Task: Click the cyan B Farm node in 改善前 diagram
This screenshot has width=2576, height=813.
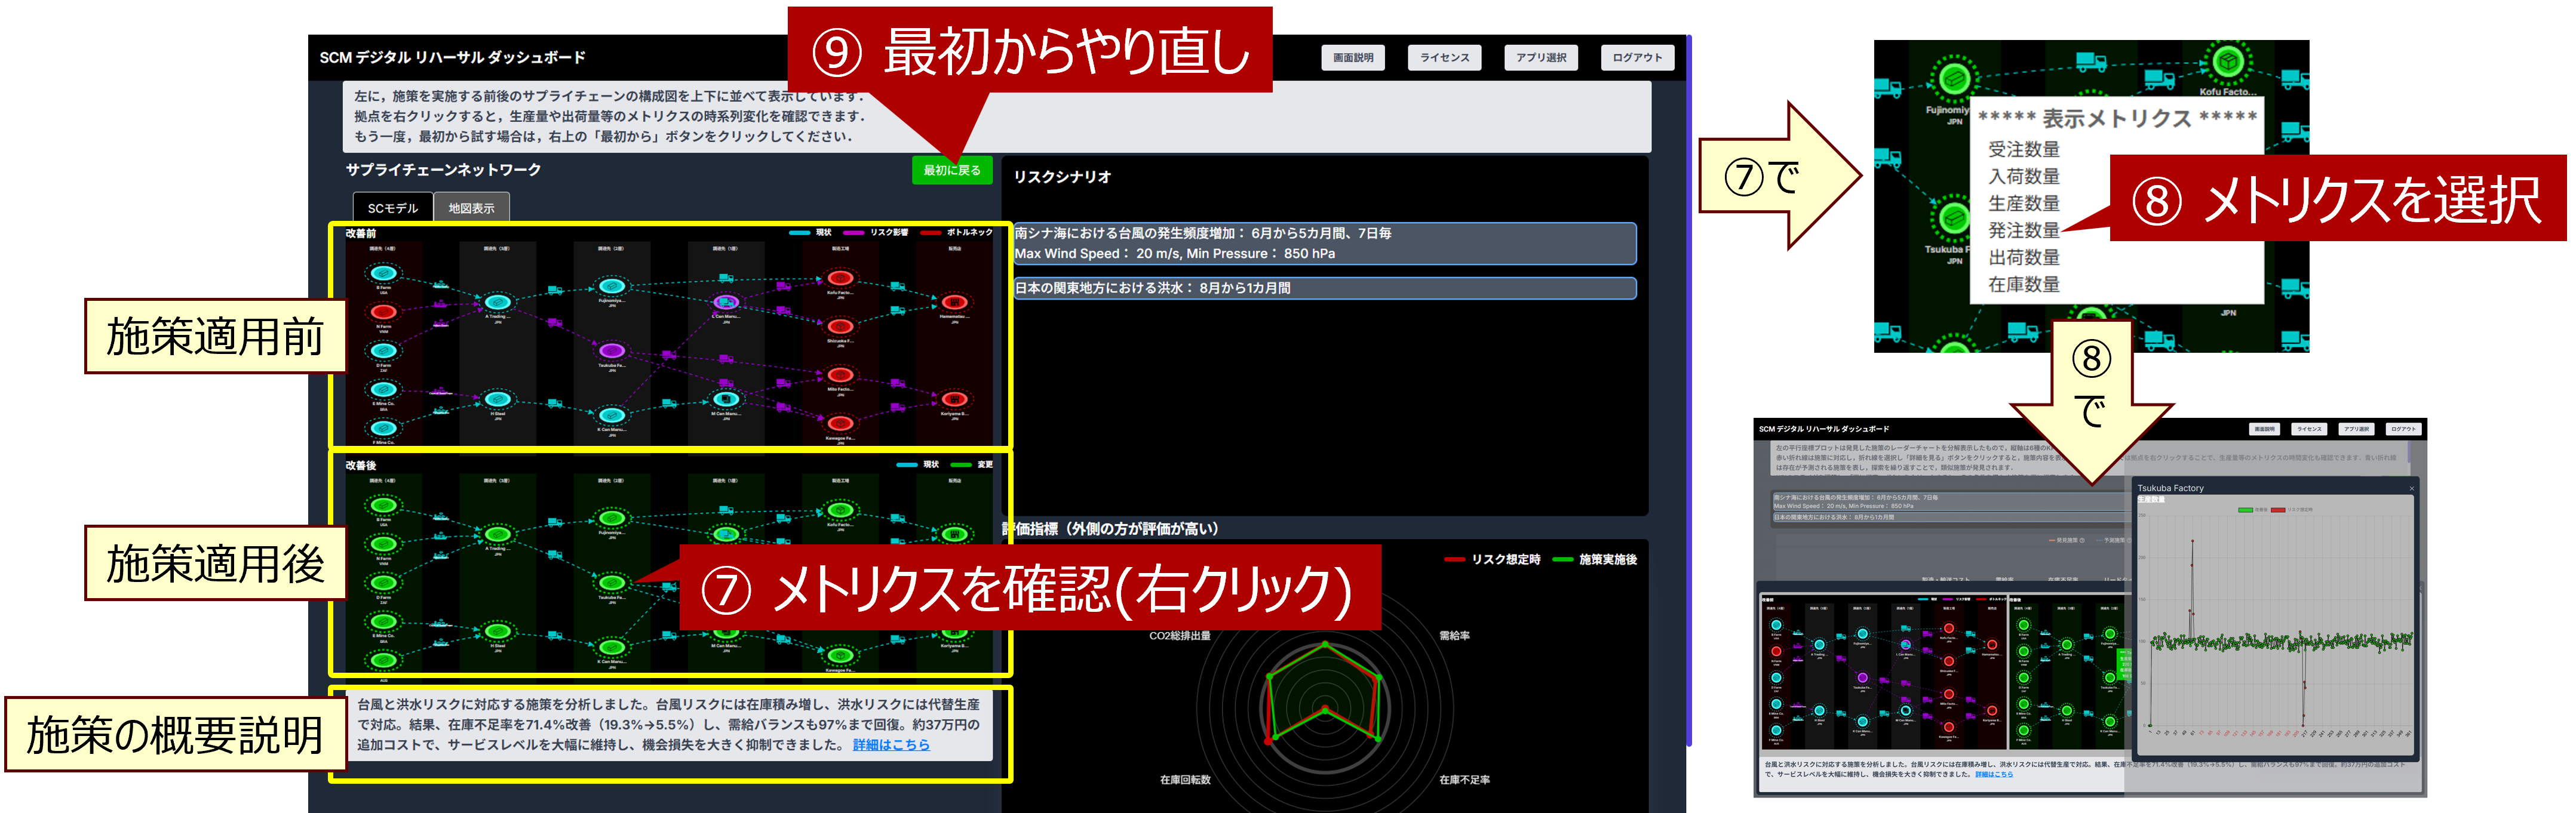Action: pyautogui.click(x=383, y=273)
